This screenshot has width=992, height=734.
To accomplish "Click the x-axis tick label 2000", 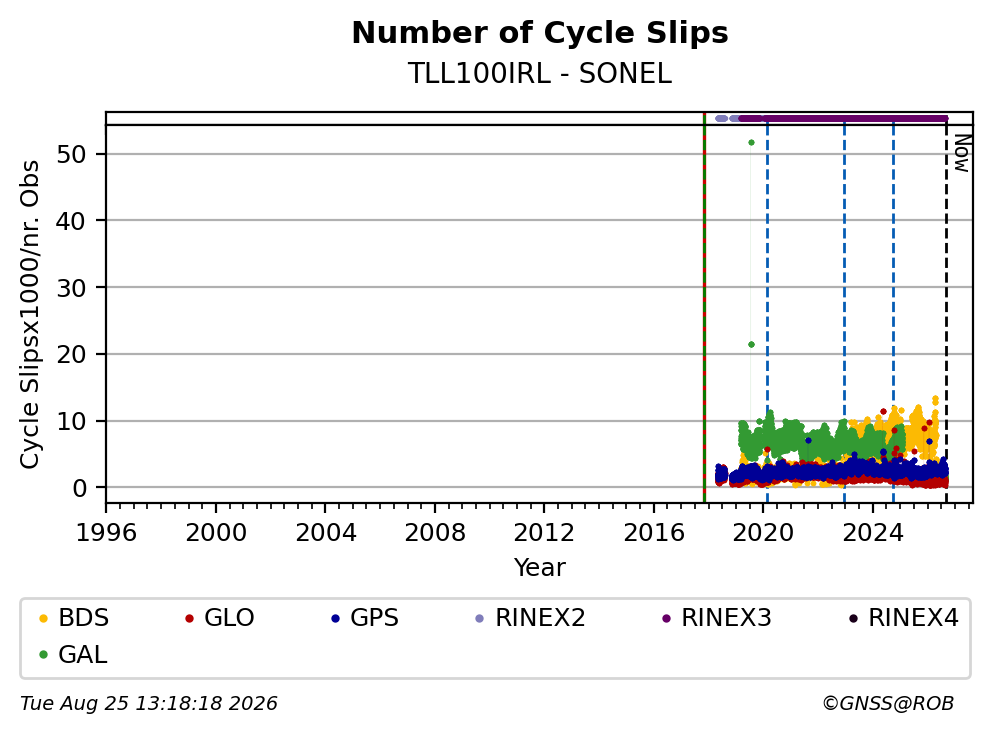I will (216, 533).
